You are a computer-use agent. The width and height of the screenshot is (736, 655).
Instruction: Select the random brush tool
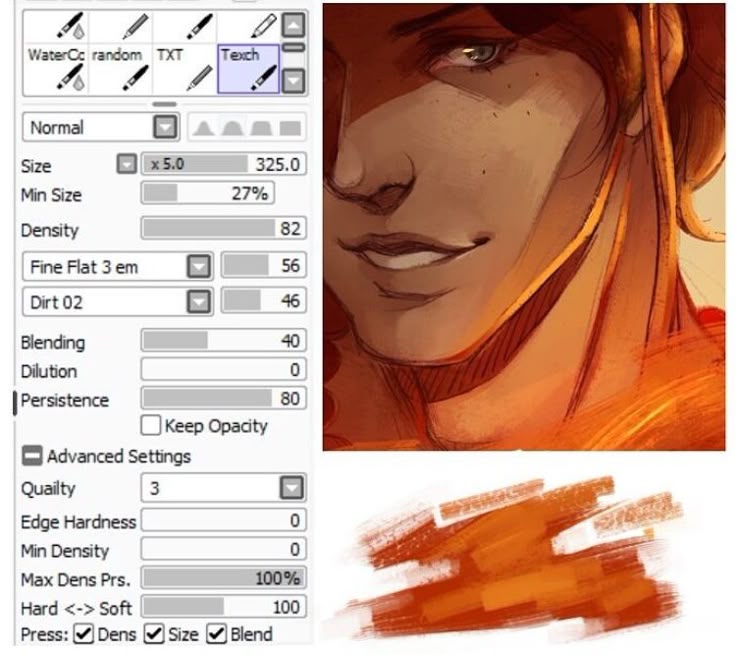click(120, 69)
